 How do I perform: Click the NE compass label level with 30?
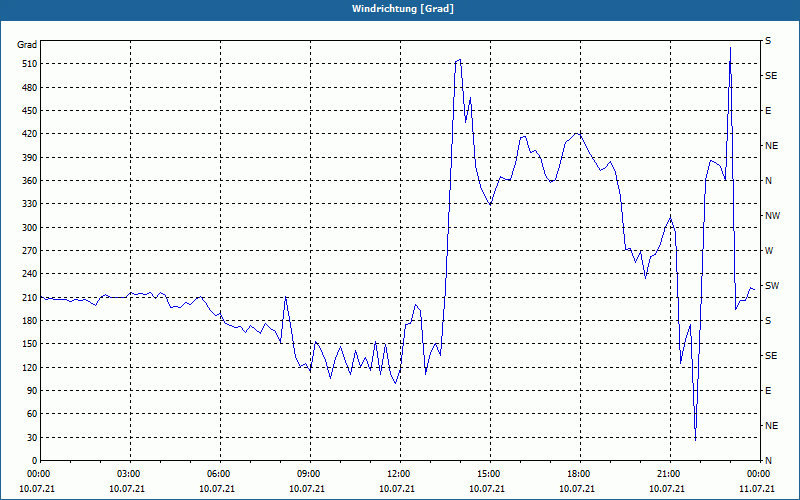pos(771,426)
